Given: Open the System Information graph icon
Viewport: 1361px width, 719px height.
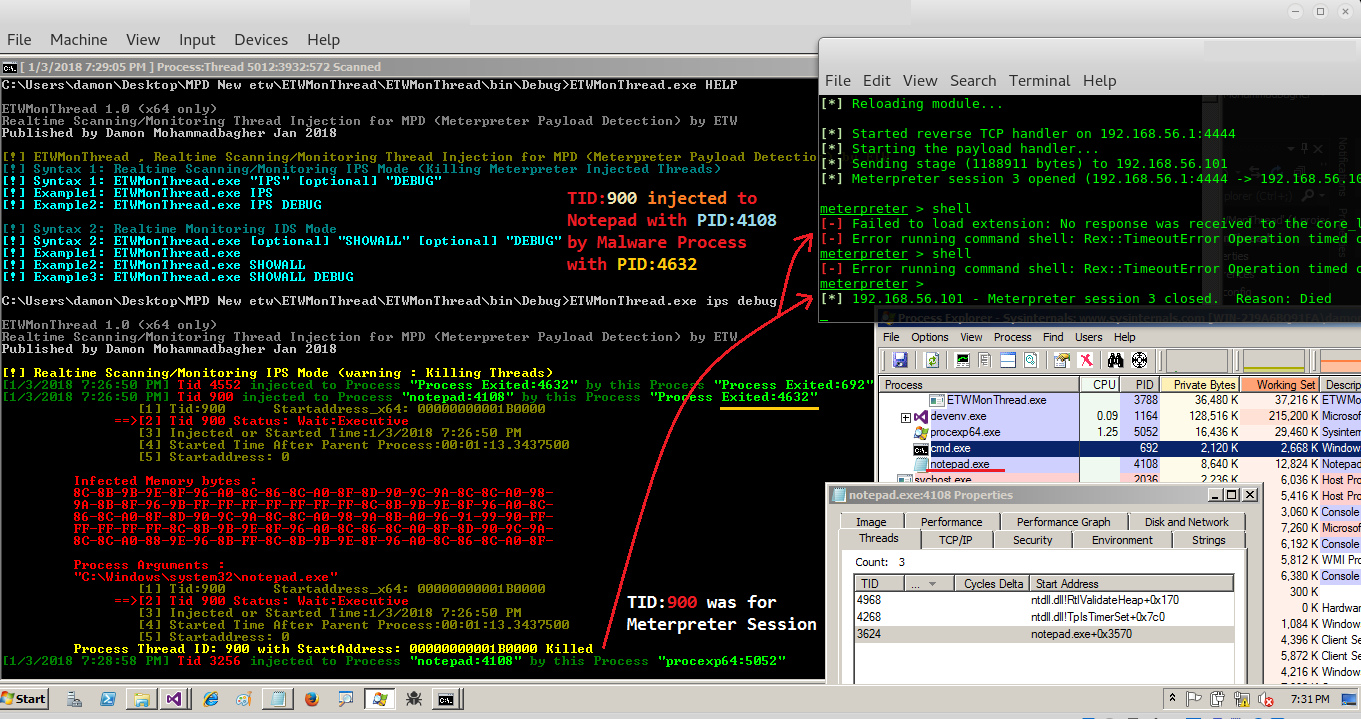Looking at the screenshot, I should (962, 360).
